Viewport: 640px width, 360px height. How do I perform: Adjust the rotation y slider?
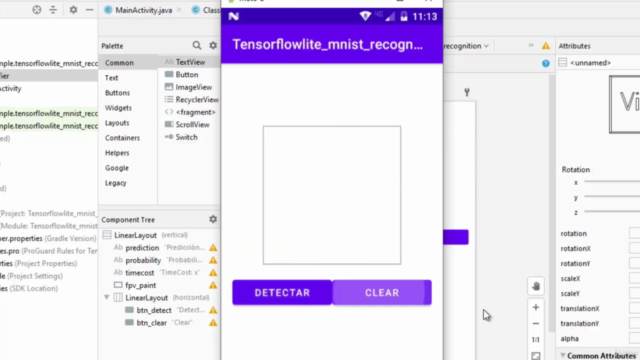[611, 197]
